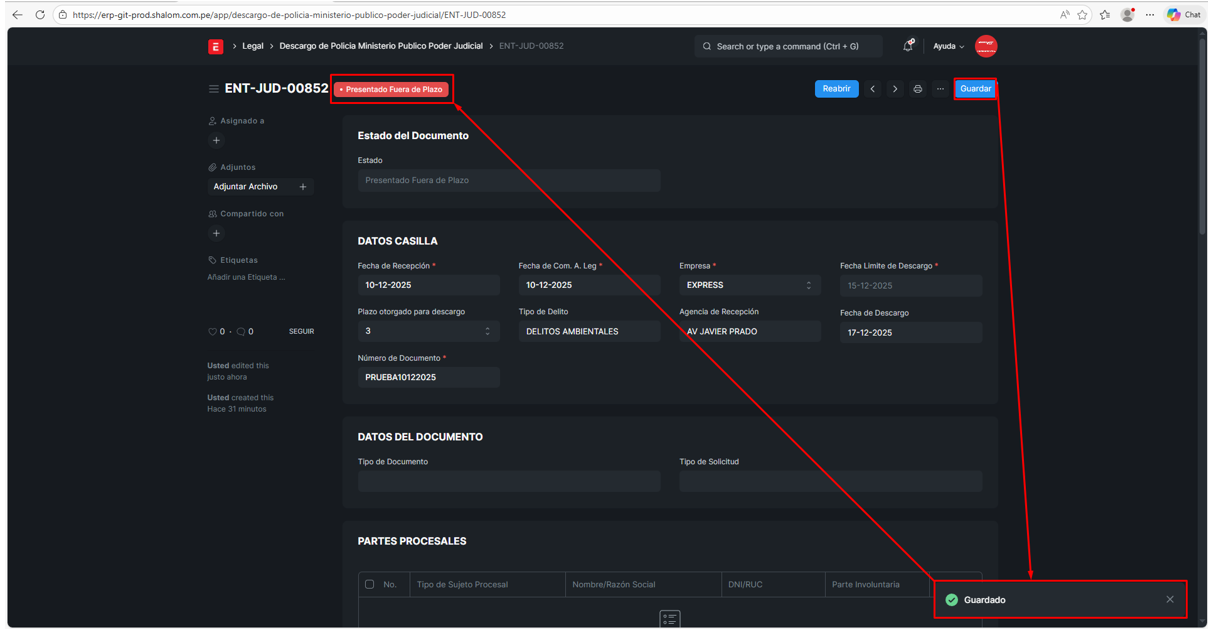The width and height of the screenshot is (1208, 629).
Task: Click the red ERP home logo
Action: tap(215, 46)
